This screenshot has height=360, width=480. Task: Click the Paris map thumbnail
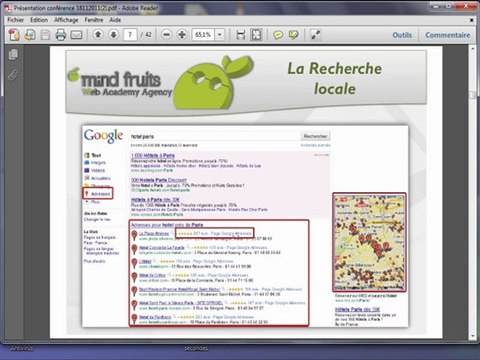369,242
